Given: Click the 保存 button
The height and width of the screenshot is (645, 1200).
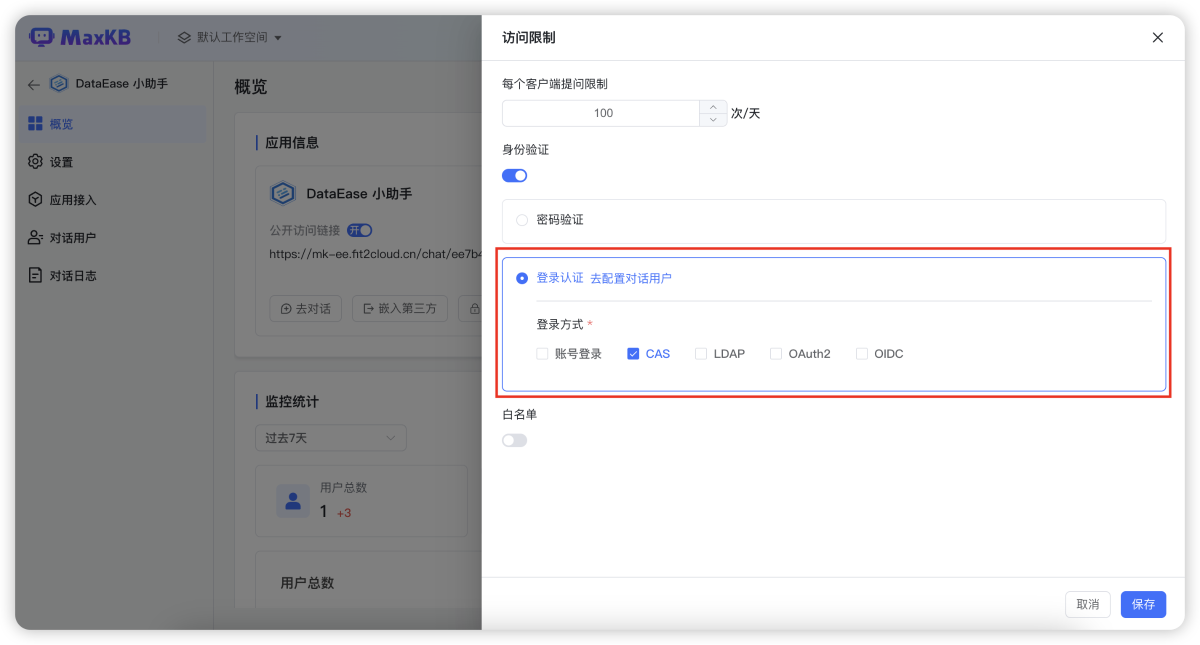Looking at the screenshot, I should tap(1142, 604).
